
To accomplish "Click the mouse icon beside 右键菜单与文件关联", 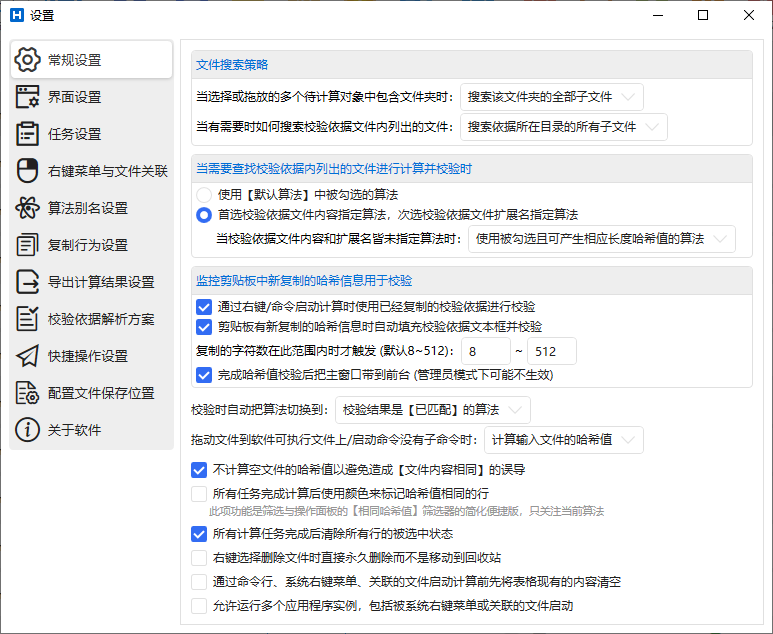I will tap(27, 171).
